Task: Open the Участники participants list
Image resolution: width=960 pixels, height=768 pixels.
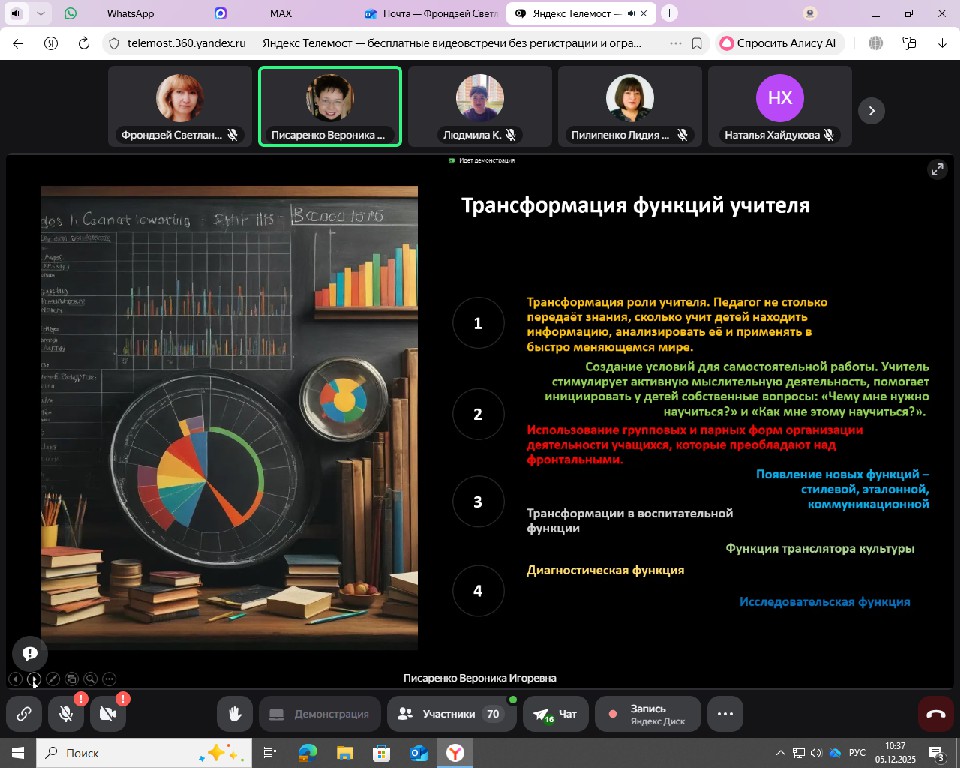Action: point(449,714)
